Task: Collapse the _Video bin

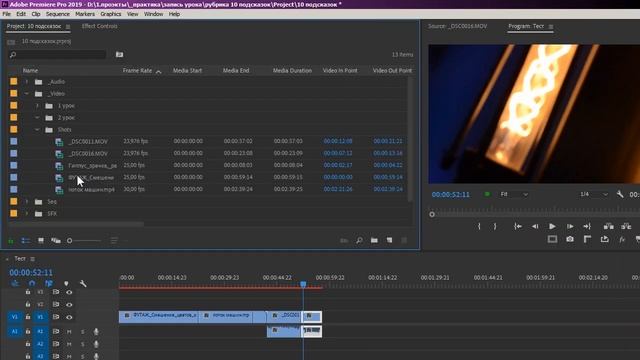Action: point(27,93)
